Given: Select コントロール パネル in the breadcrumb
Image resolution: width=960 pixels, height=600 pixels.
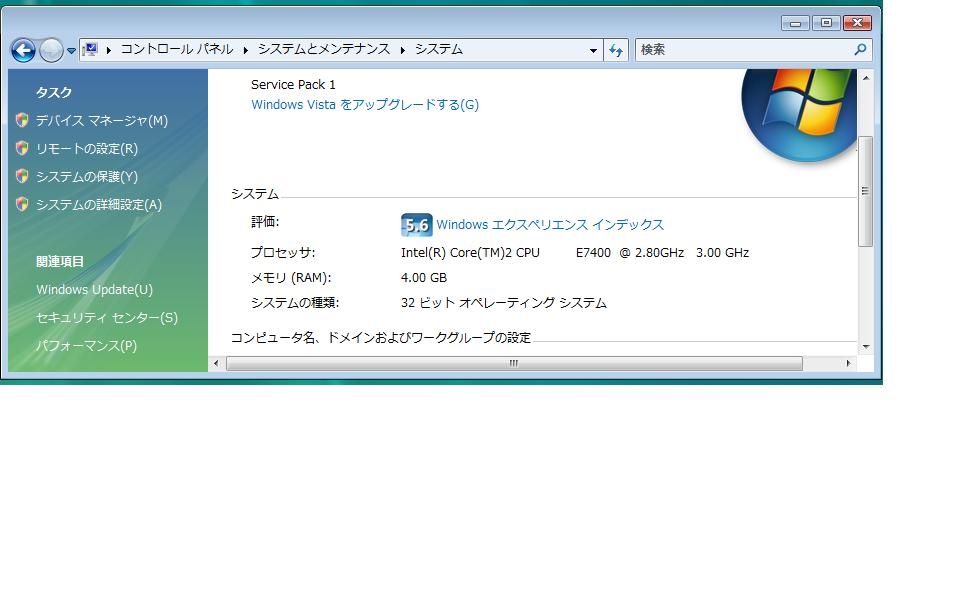Looking at the screenshot, I should tap(177, 49).
